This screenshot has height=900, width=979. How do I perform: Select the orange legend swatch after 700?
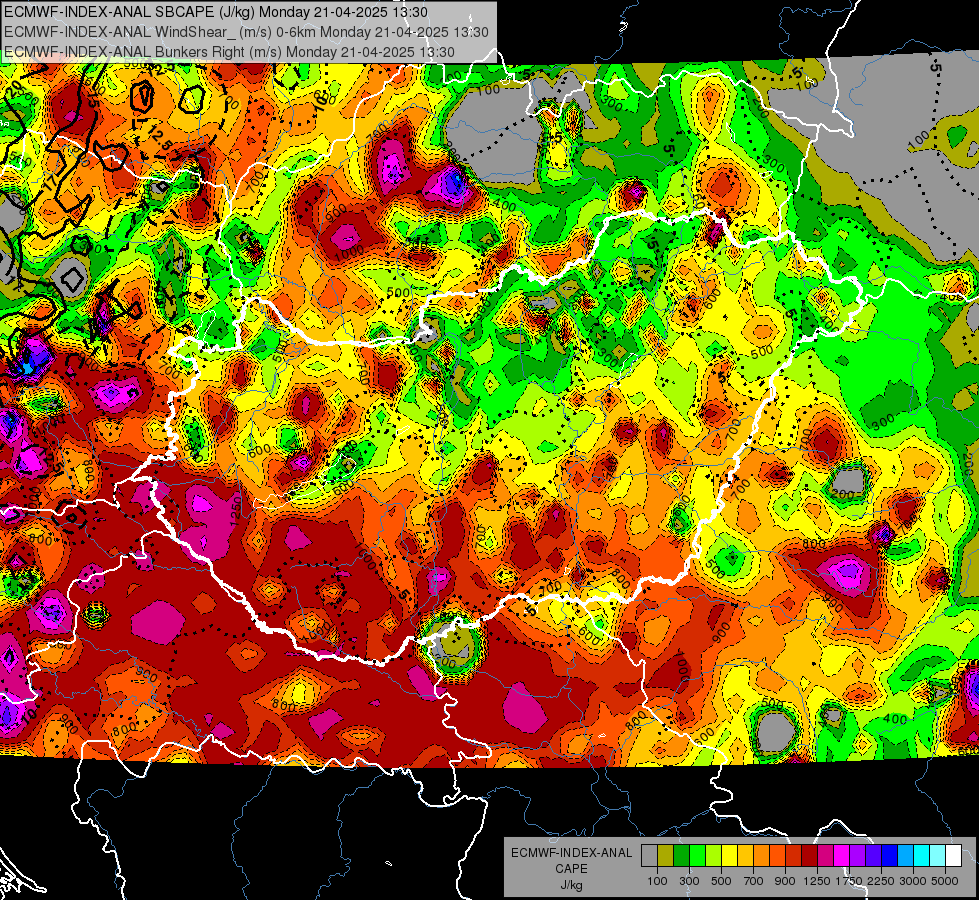pos(762,855)
